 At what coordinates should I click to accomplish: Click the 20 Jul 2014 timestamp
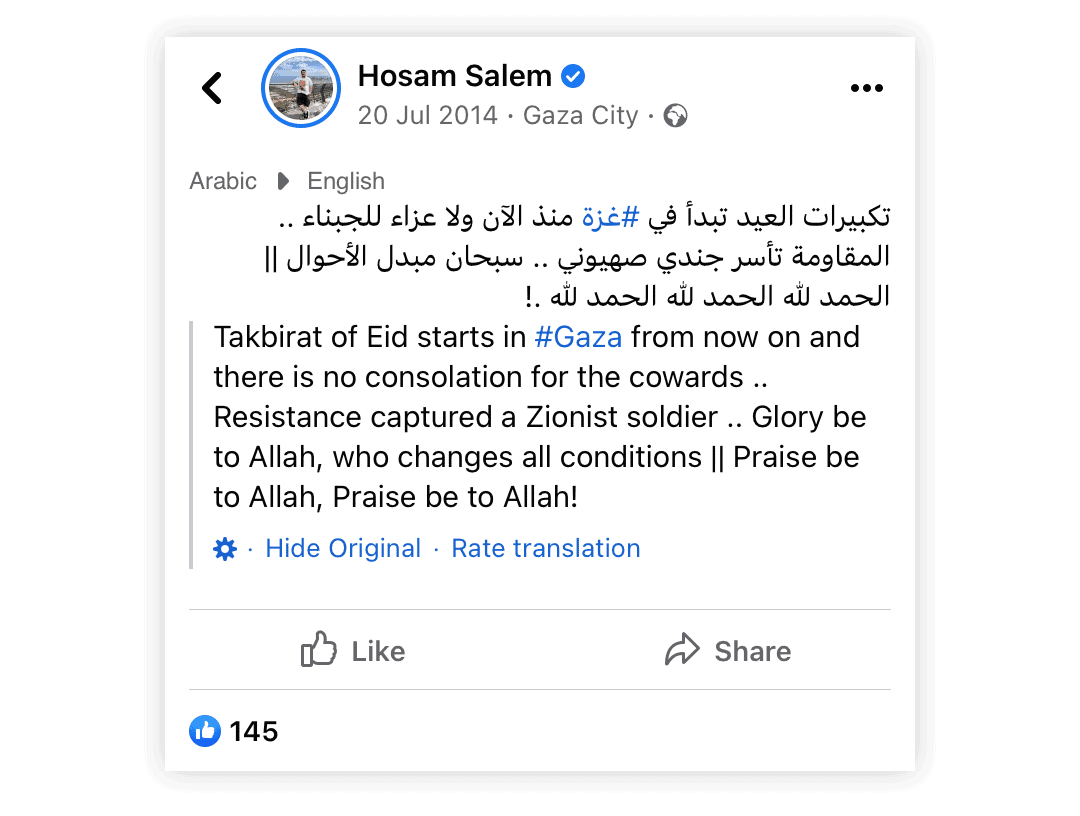tap(427, 115)
